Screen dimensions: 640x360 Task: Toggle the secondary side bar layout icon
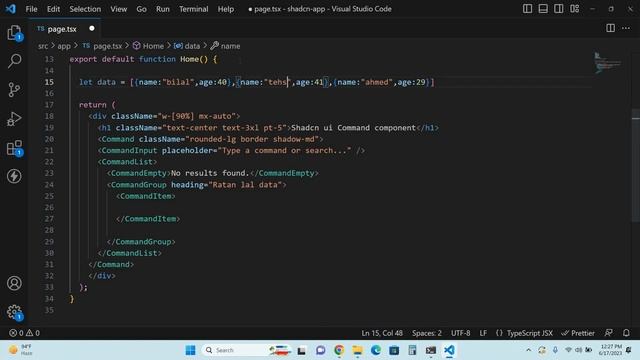point(559,9)
